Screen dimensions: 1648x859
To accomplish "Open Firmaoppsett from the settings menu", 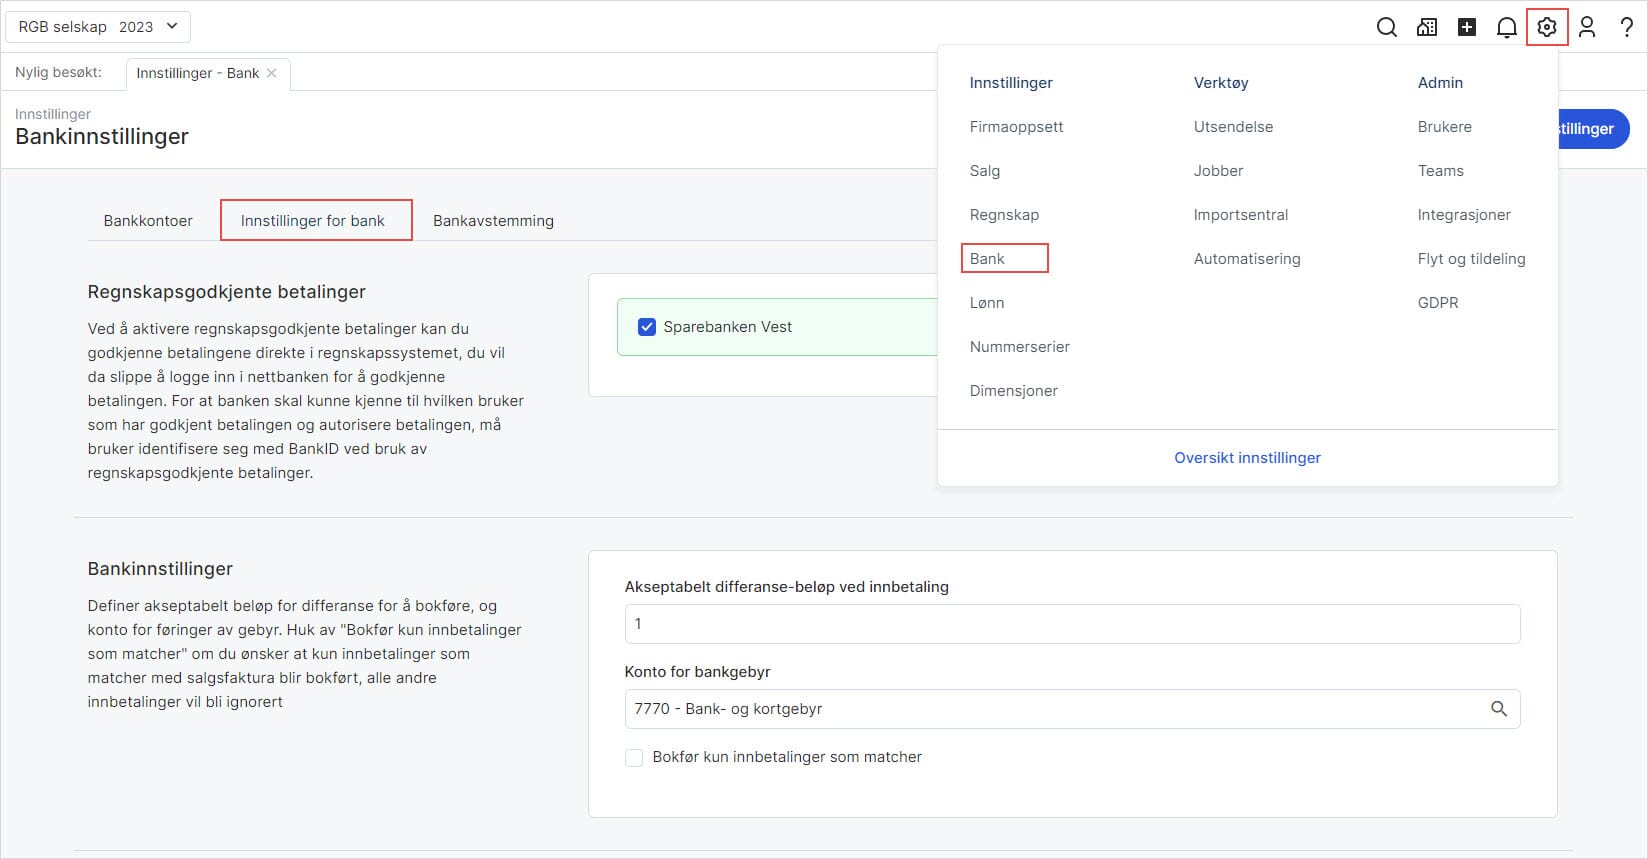I will coord(1016,127).
